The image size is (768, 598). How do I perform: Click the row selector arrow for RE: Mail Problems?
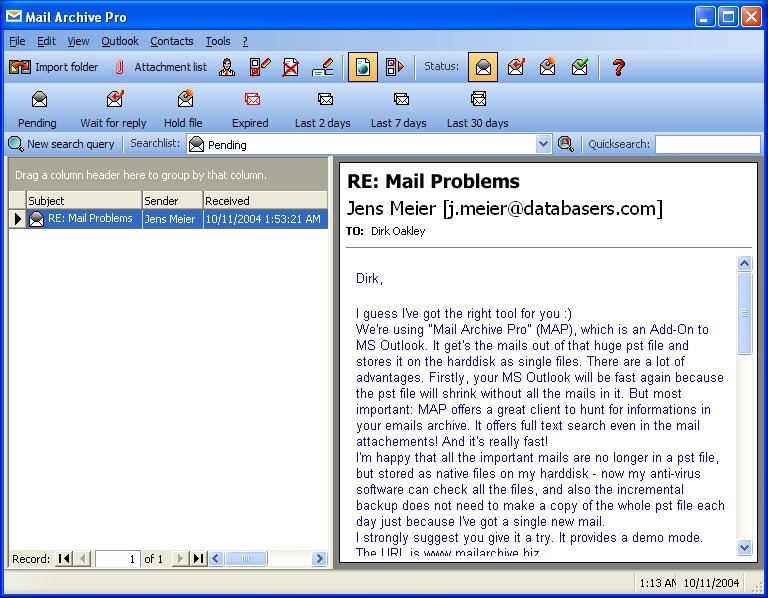[x=18, y=218]
